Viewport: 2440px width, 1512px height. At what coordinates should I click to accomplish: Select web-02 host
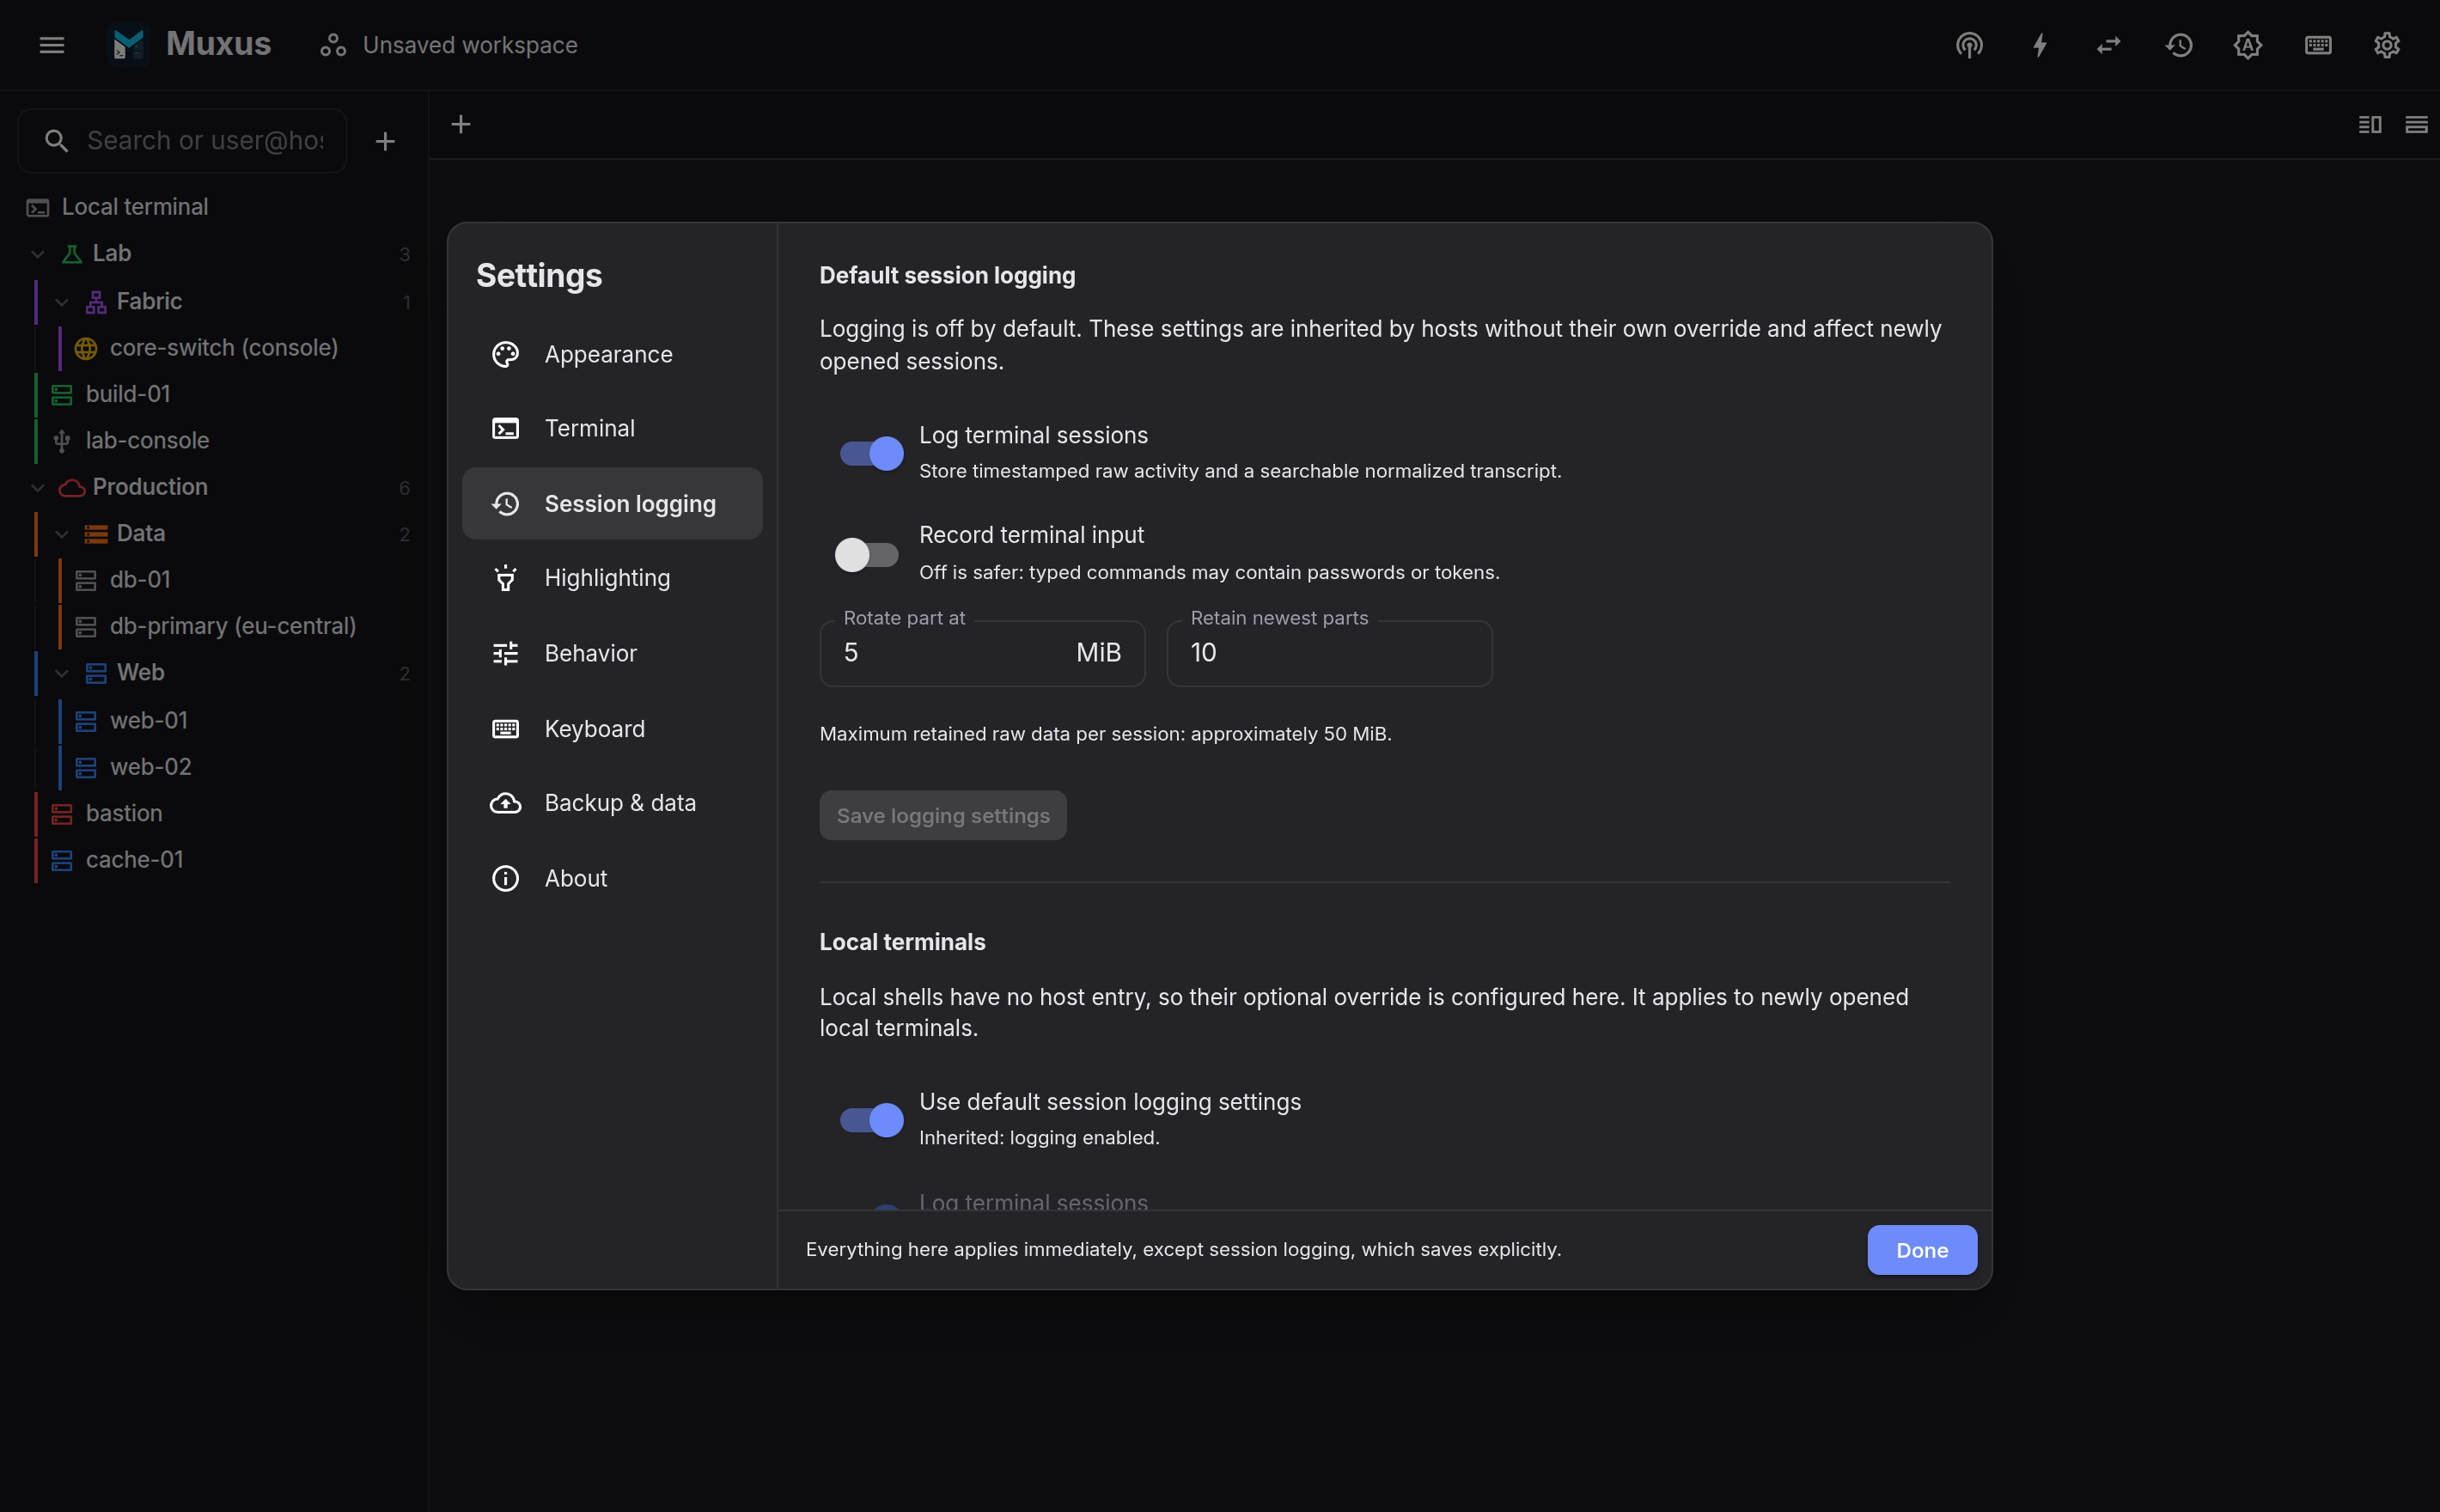[214, 767]
